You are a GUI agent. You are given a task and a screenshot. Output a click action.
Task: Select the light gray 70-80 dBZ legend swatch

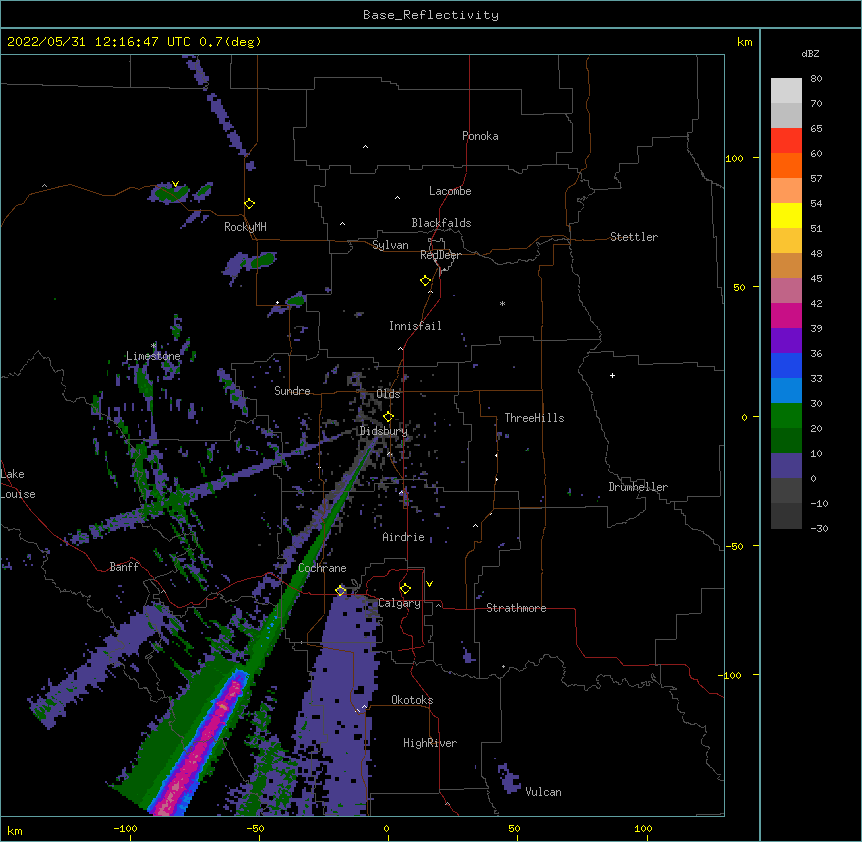coord(786,91)
